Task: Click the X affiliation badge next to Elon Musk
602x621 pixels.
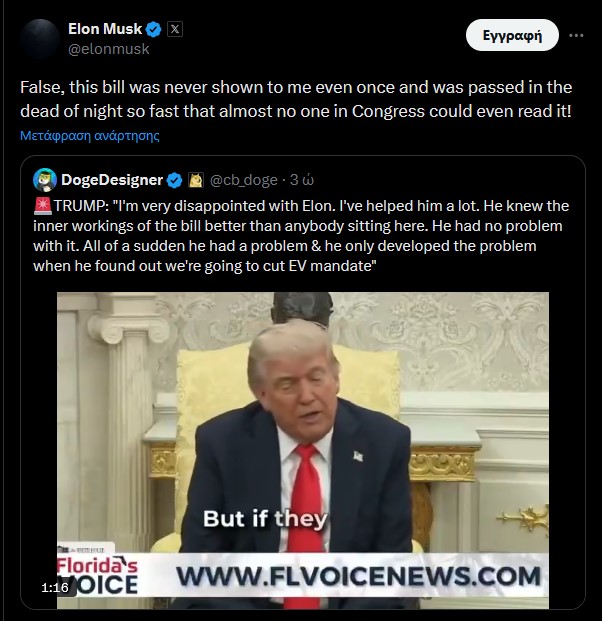Action: click(175, 29)
